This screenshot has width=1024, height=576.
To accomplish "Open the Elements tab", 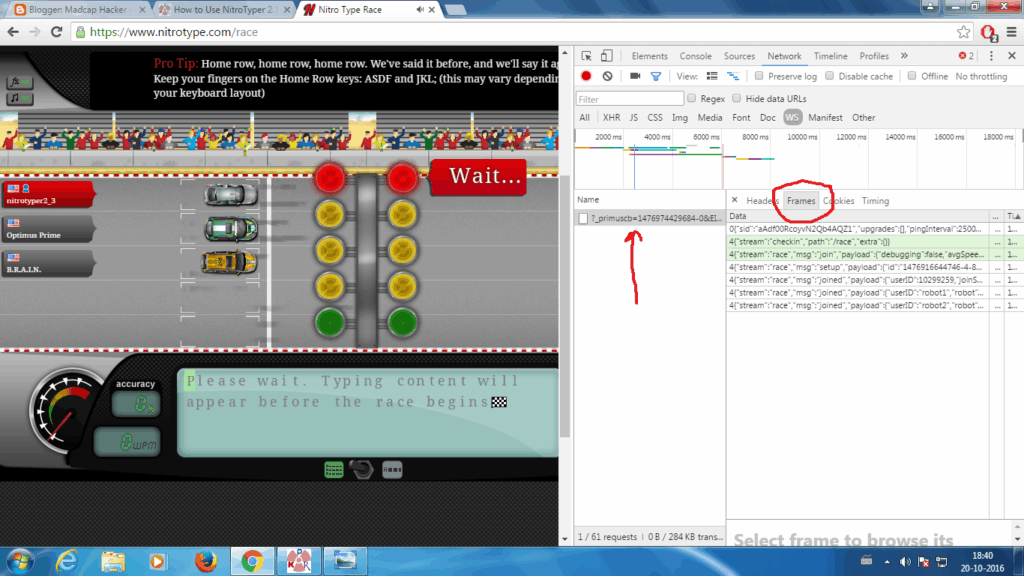I will [649, 56].
